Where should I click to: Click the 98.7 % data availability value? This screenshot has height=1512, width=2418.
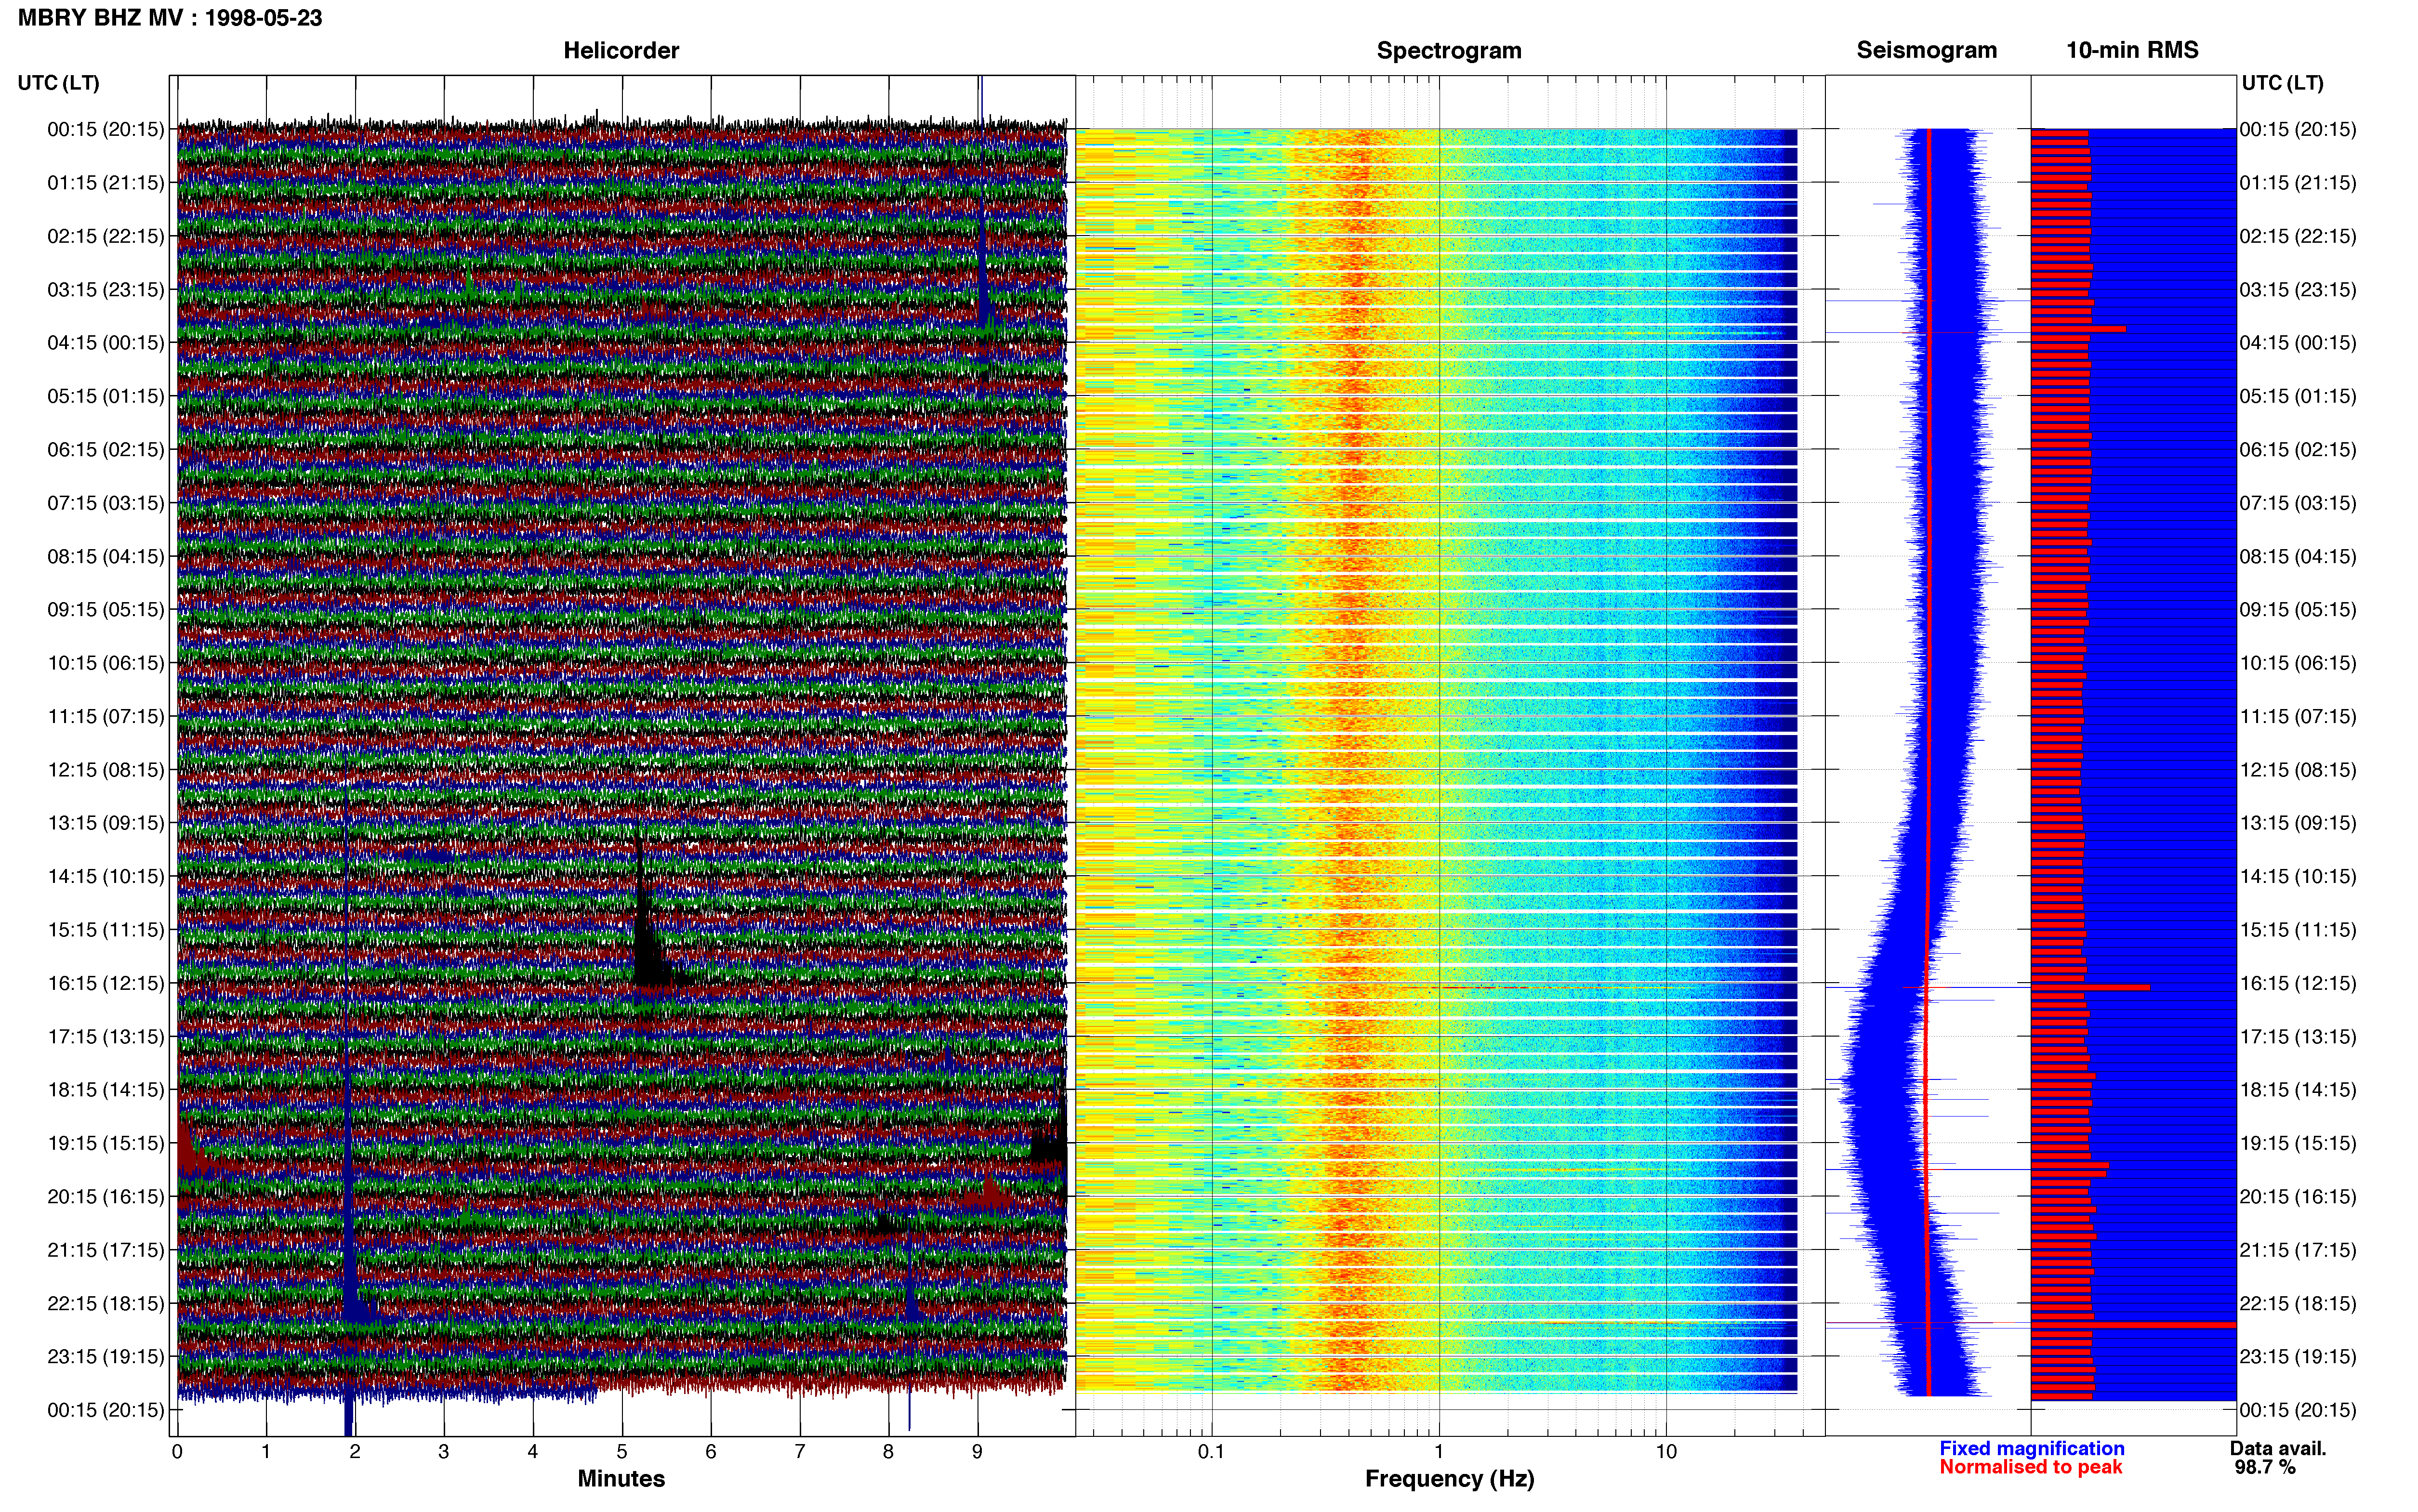click(2265, 1467)
